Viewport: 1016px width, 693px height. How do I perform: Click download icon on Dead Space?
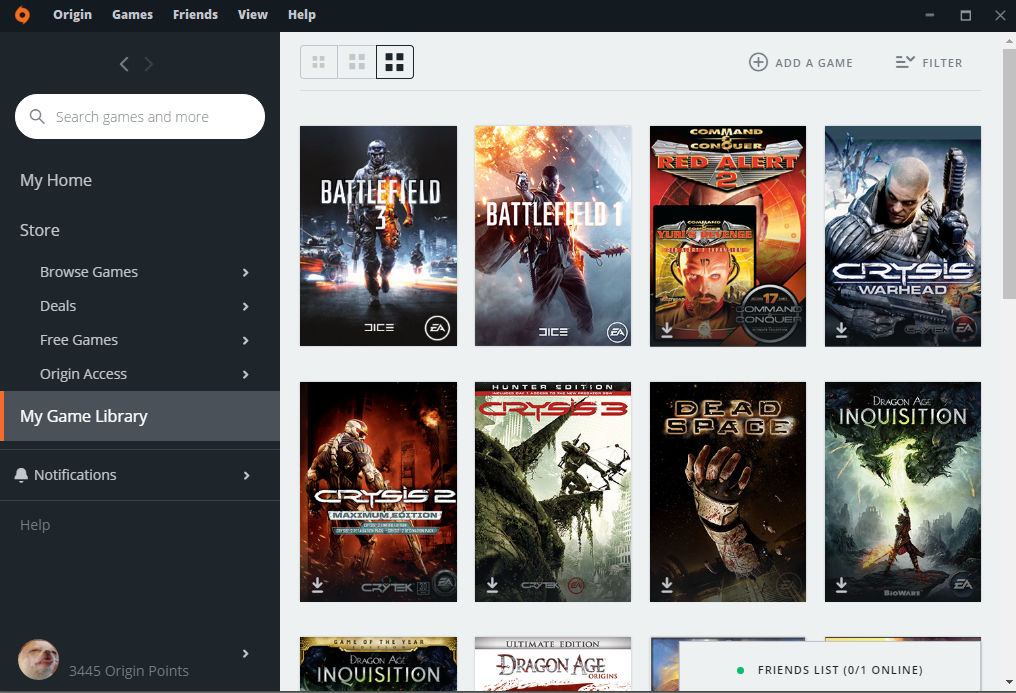point(667,585)
